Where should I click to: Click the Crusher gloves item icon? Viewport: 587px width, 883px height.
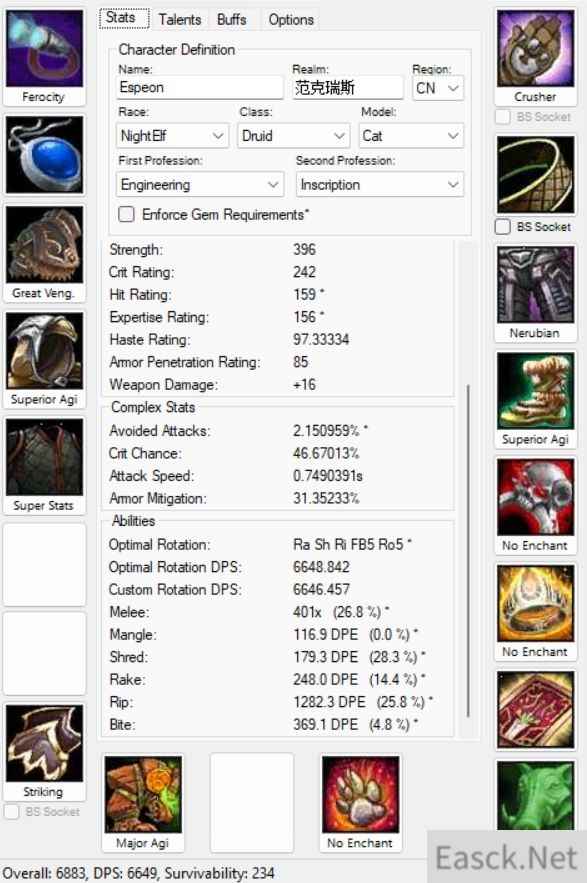[x=536, y=48]
